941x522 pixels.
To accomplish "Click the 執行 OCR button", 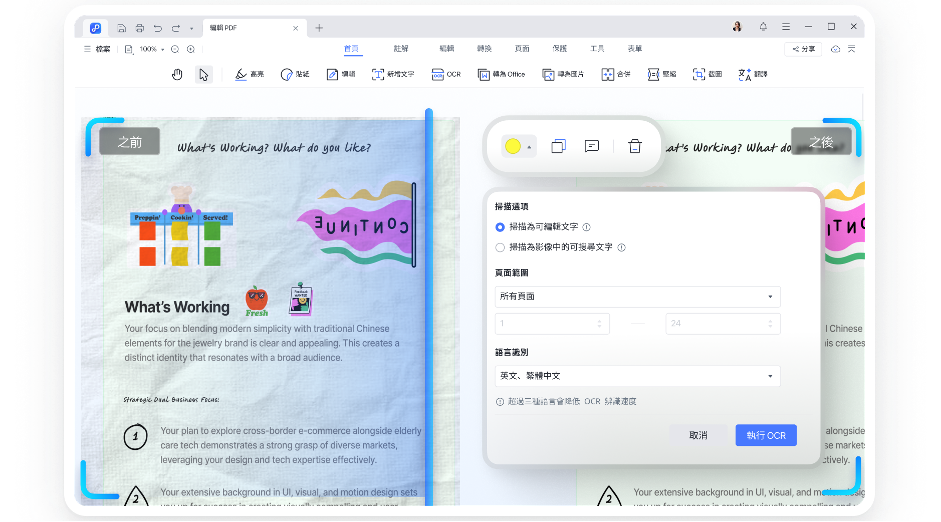I will point(765,435).
